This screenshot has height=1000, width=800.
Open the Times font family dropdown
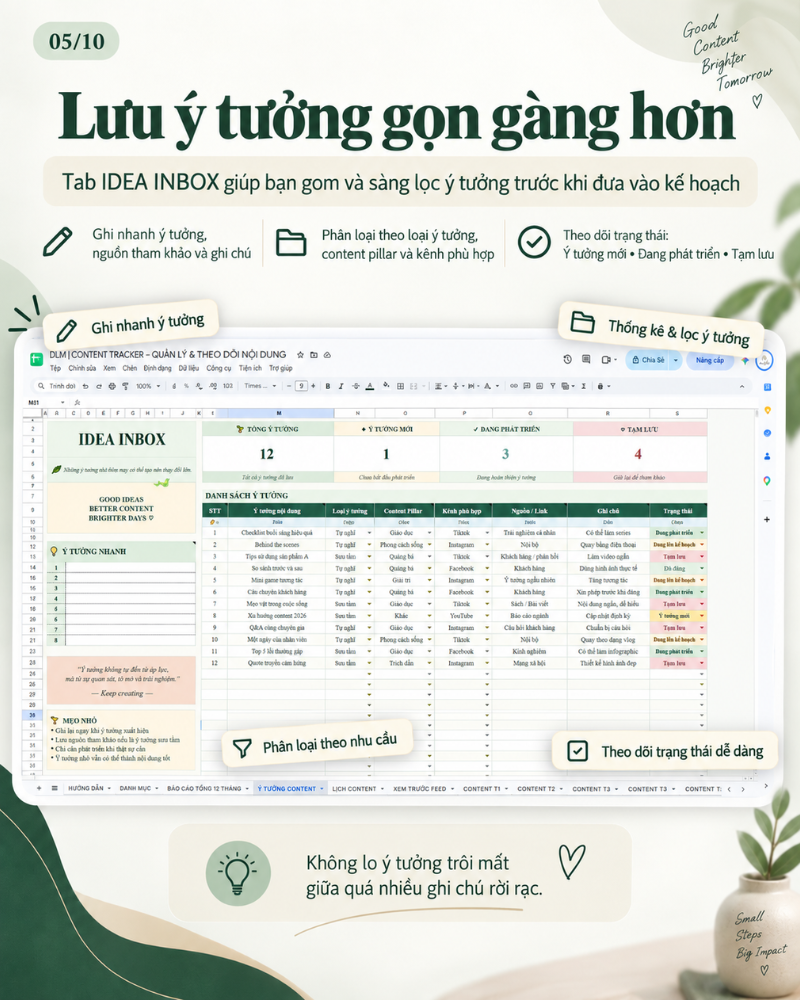[260, 386]
